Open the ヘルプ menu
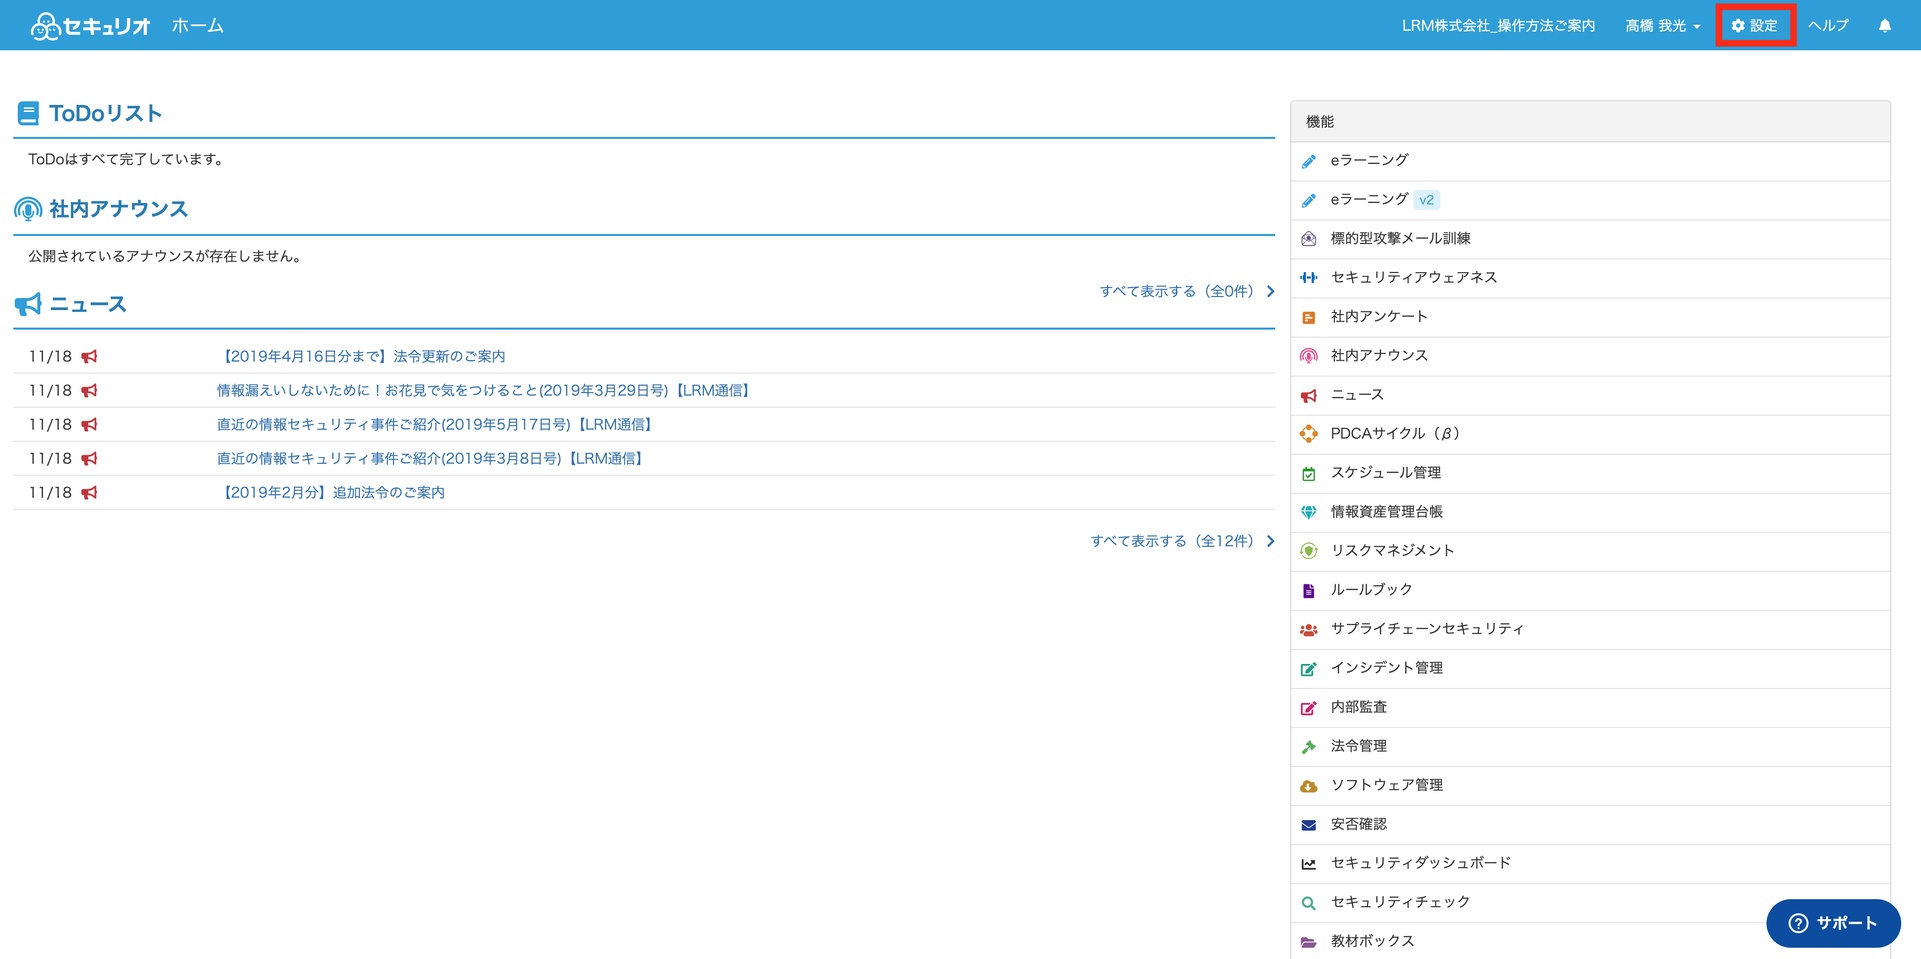 click(x=1828, y=26)
